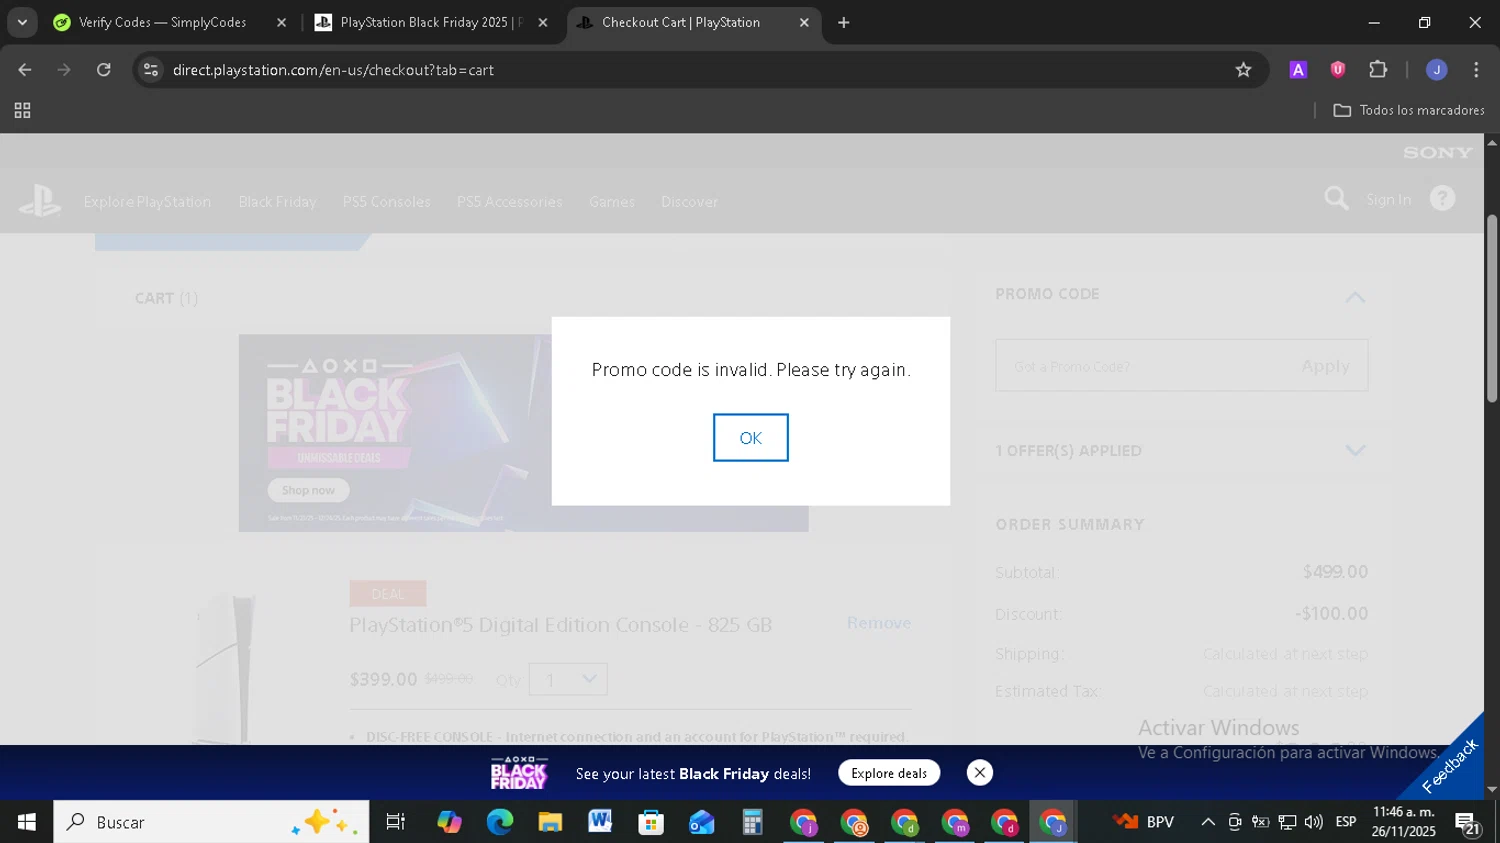This screenshot has width=1500, height=843.
Task: Open the volume control
Action: pyautogui.click(x=1314, y=822)
